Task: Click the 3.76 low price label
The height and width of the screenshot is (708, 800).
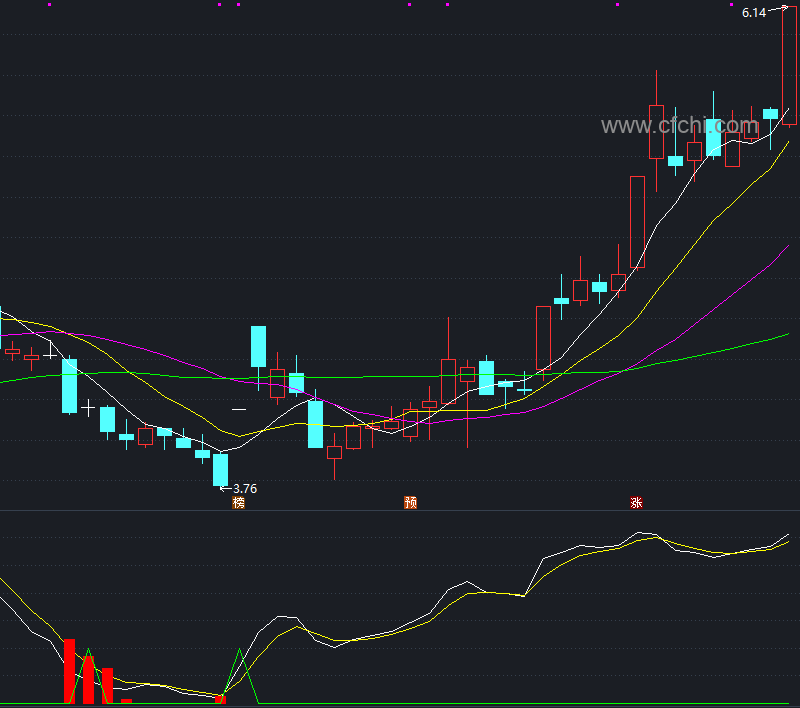Action: [245, 489]
